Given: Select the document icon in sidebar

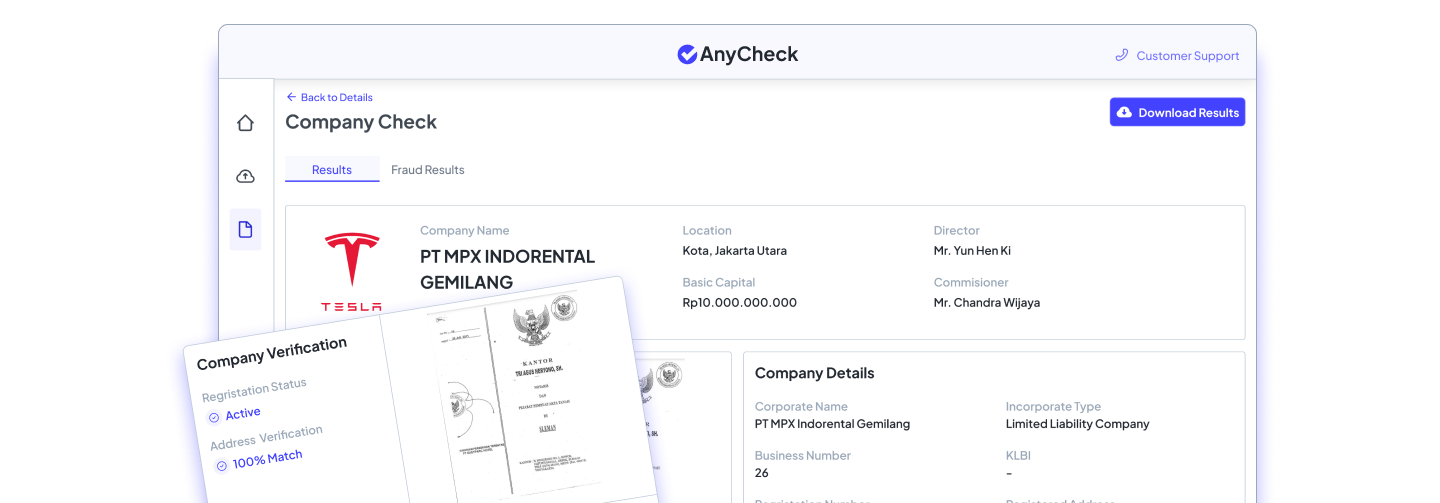Looking at the screenshot, I should pyautogui.click(x=245, y=229).
